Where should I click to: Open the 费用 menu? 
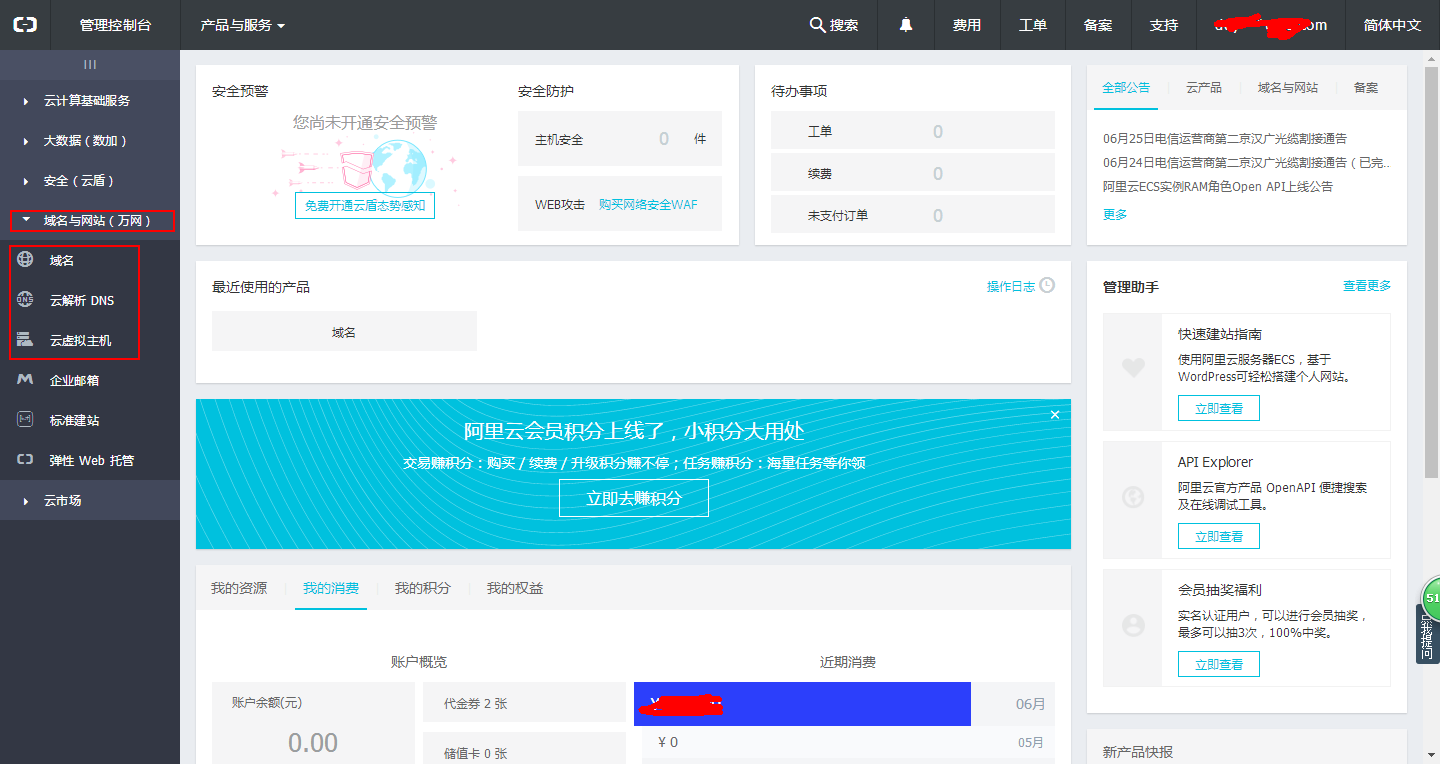tap(967, 25)
